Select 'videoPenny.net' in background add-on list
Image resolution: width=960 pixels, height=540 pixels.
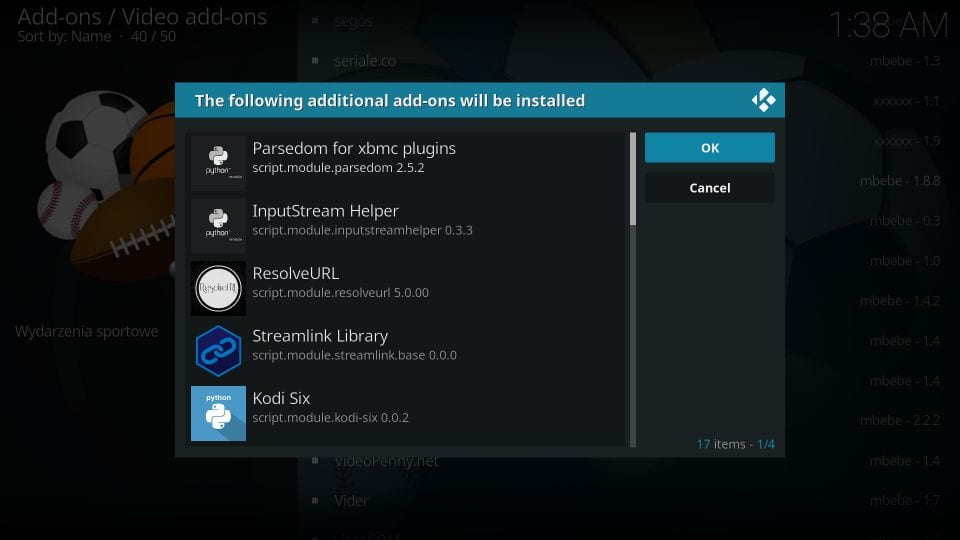(386, 461)
